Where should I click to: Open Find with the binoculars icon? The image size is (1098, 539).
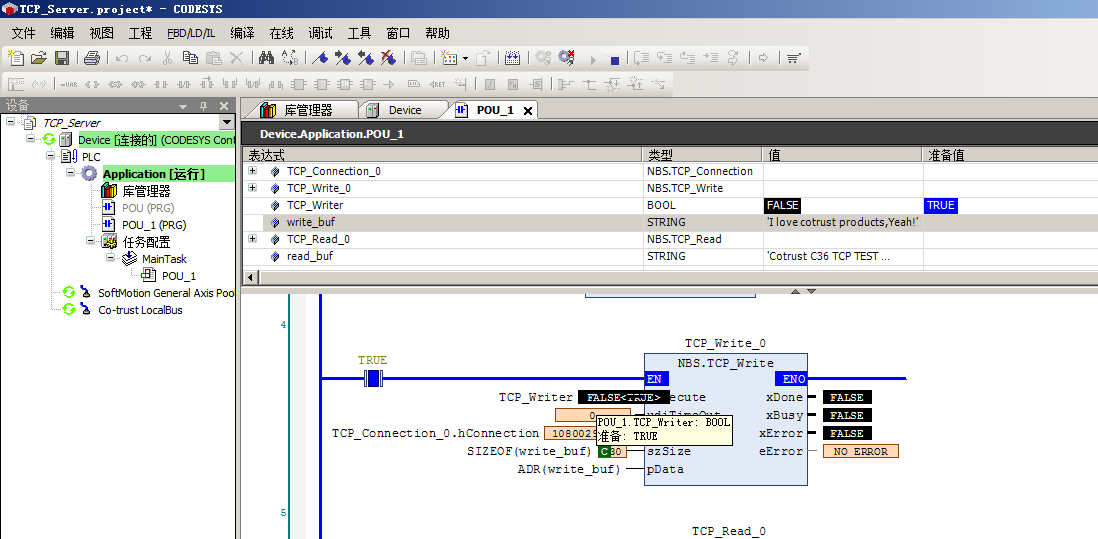point(266,58)
